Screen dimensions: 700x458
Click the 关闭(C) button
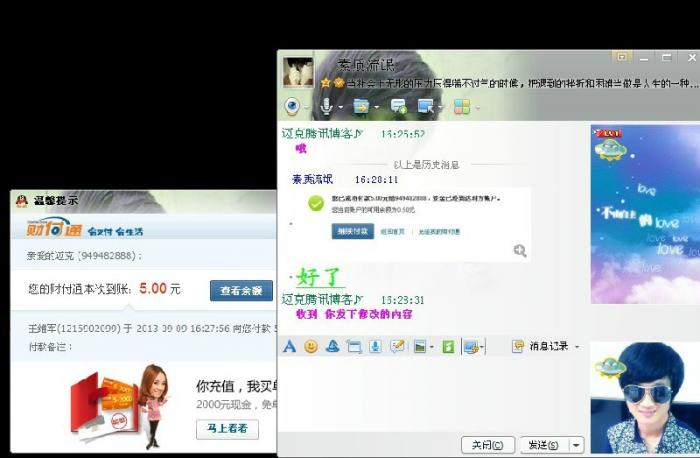[x=488, y=445]
